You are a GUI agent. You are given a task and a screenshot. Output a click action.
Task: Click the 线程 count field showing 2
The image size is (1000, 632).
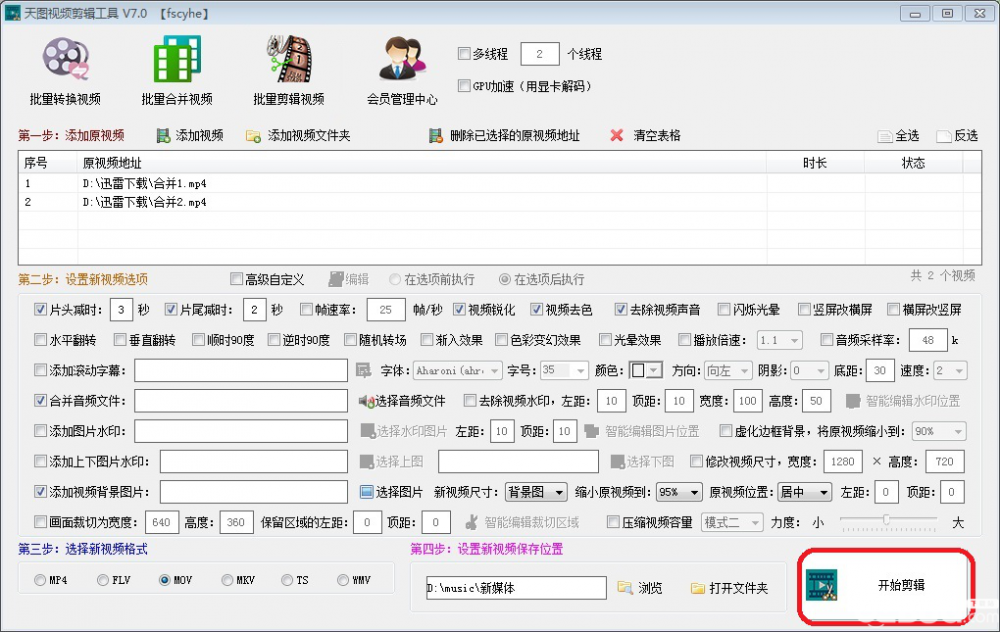tap(540, 54)
